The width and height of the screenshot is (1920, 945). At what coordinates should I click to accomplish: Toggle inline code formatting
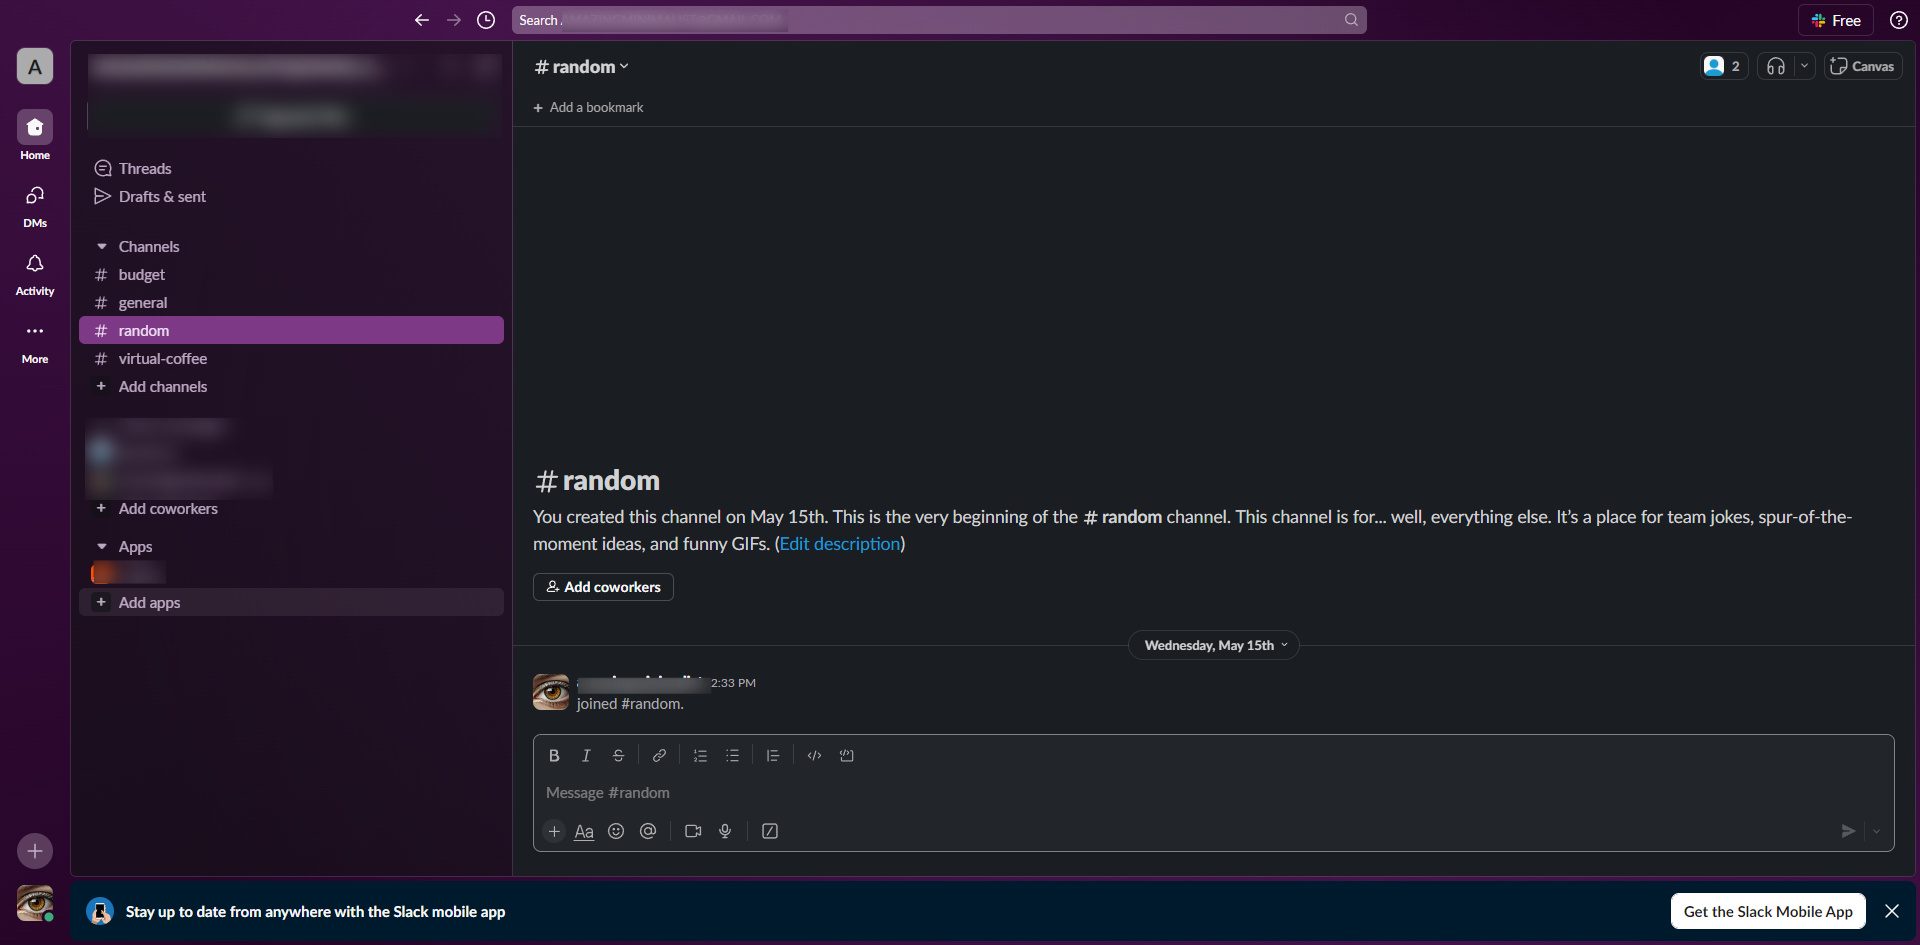[x=814, y=756]
